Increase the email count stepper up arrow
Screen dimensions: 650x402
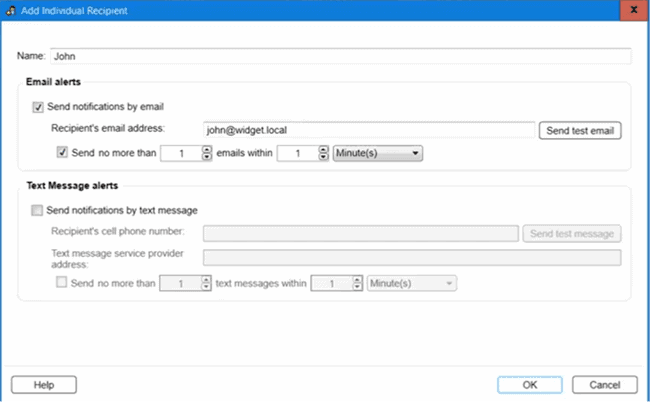(206, 150)
